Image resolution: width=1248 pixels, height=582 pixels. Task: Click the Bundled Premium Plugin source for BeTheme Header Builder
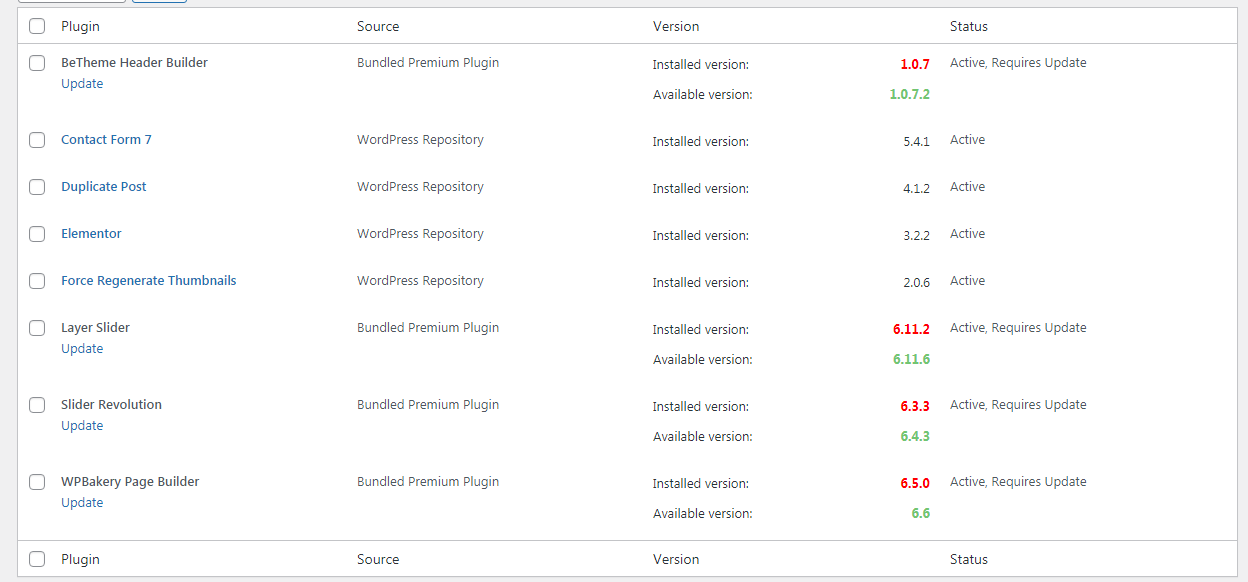tap(428, 63)
